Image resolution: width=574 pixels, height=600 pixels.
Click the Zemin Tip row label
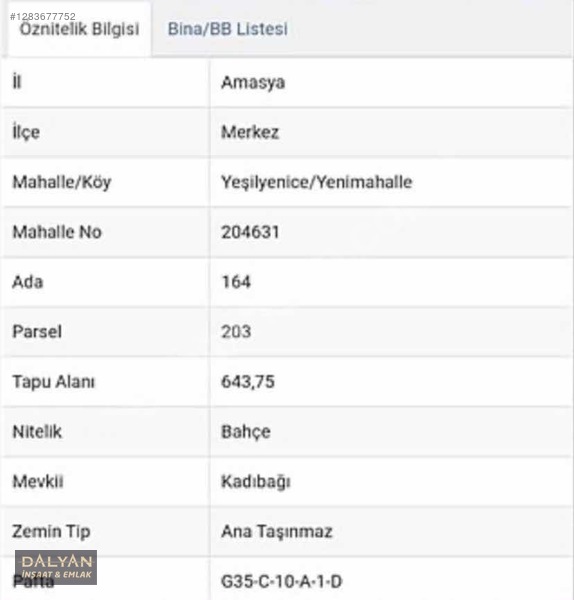(x=51, y=532)
